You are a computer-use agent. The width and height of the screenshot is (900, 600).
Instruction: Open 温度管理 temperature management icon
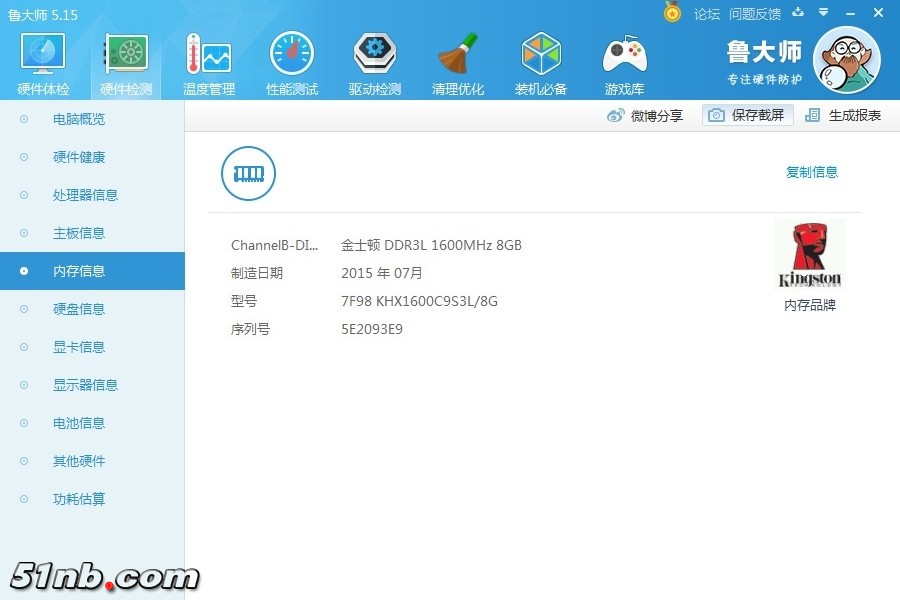click(208, 62)
